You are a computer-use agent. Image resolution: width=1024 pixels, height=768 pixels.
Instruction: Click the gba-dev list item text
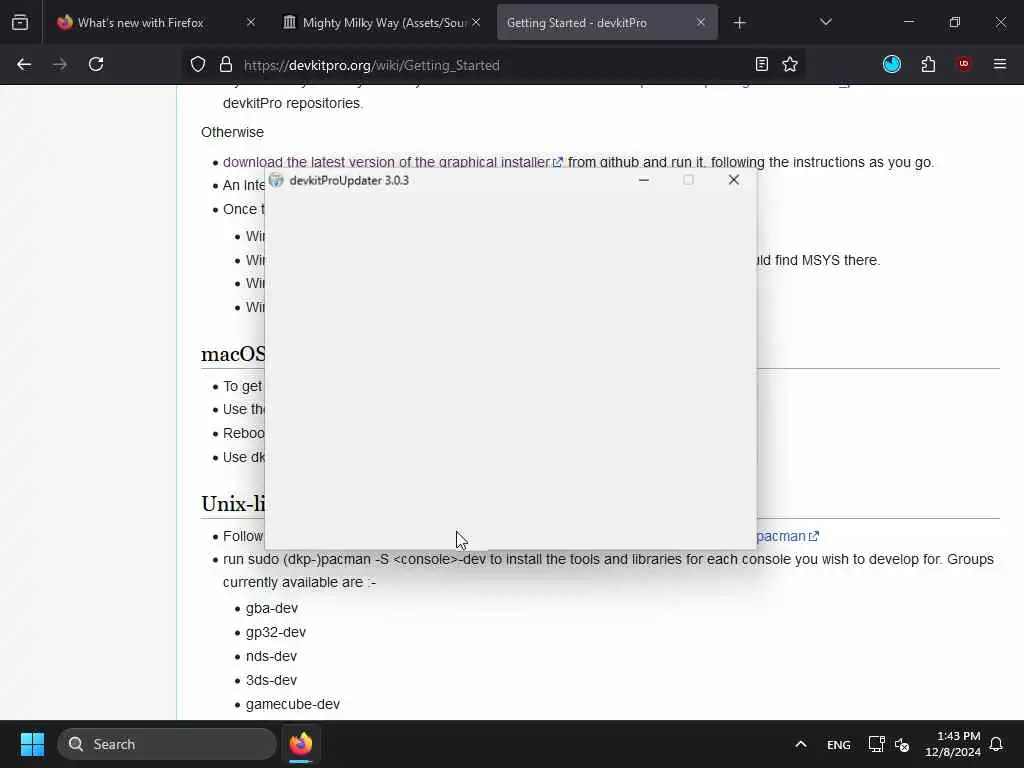(x=272, y=608)
